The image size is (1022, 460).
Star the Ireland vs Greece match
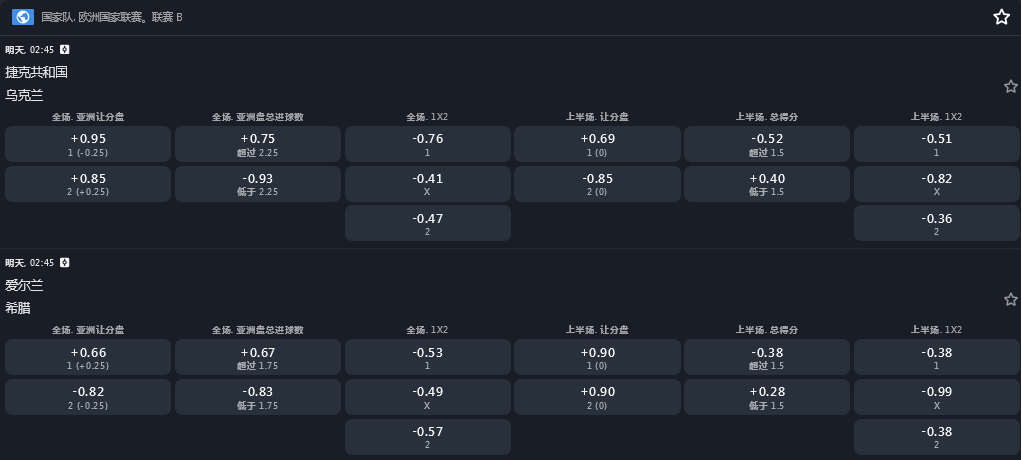pos(1010,300)
